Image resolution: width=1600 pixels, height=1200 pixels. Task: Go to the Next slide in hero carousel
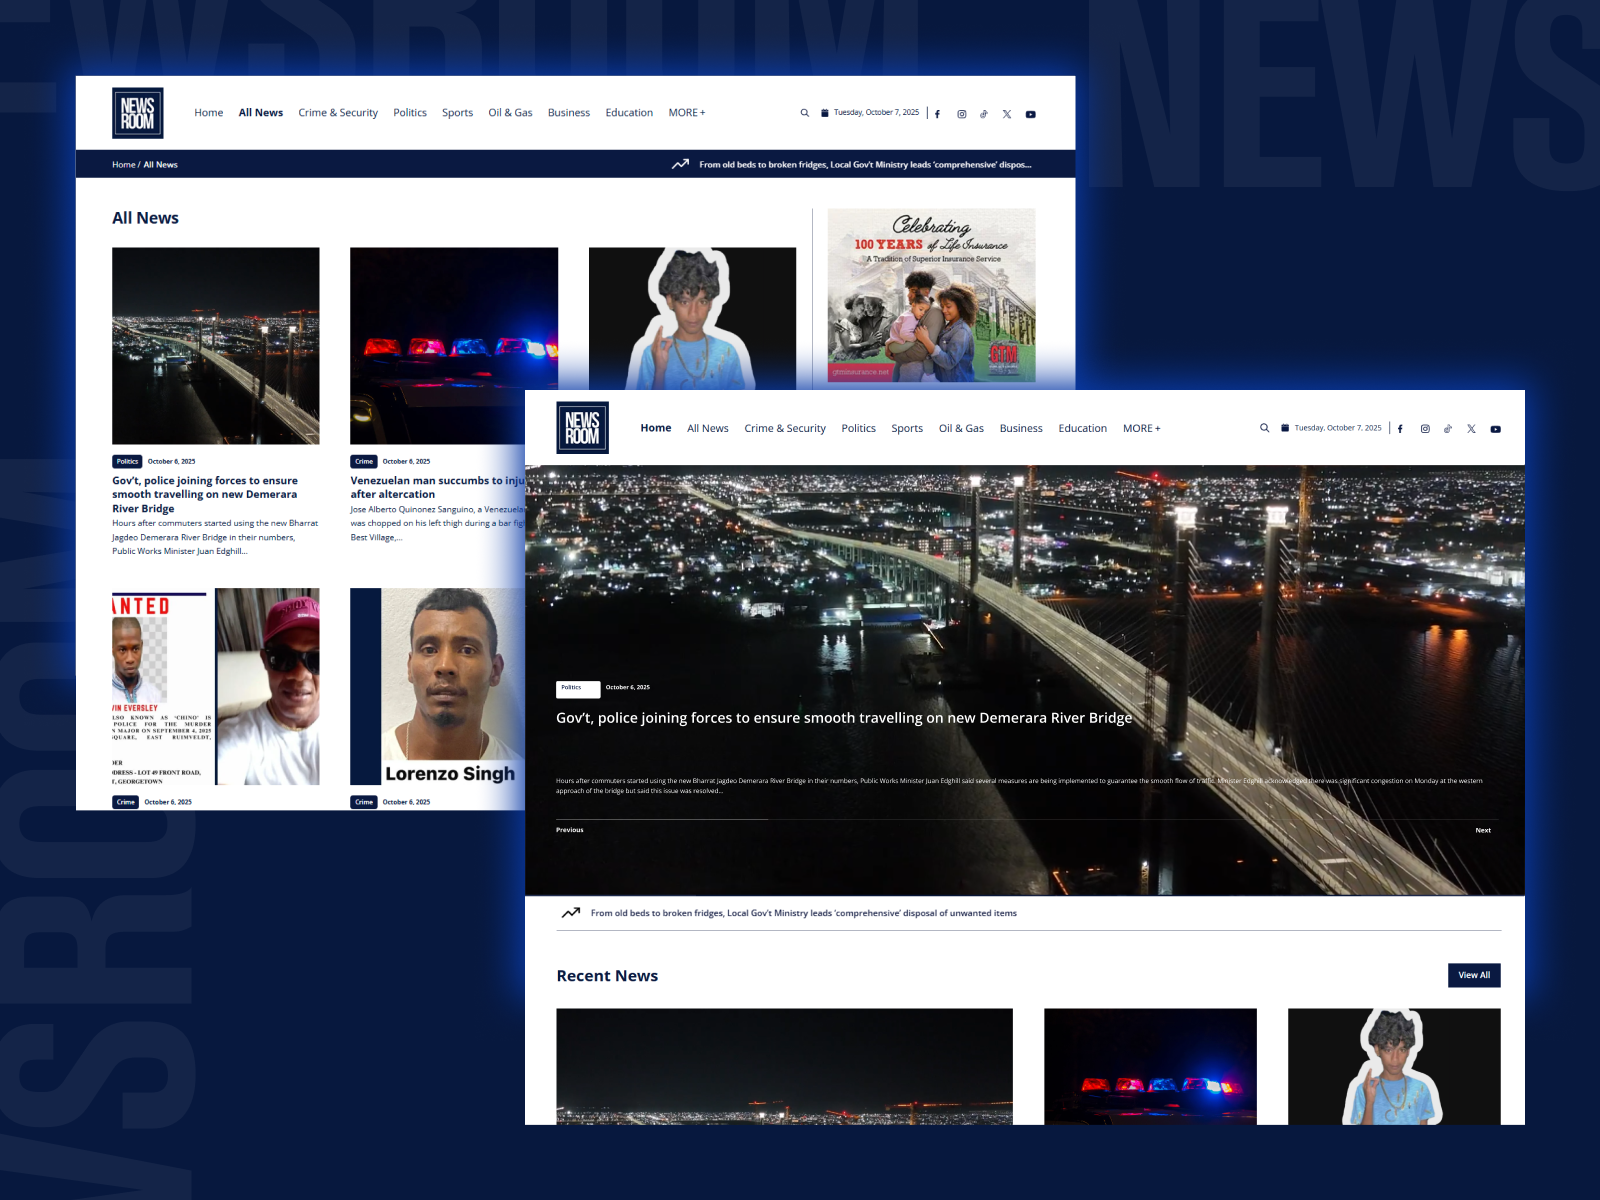click(1483, 830)
